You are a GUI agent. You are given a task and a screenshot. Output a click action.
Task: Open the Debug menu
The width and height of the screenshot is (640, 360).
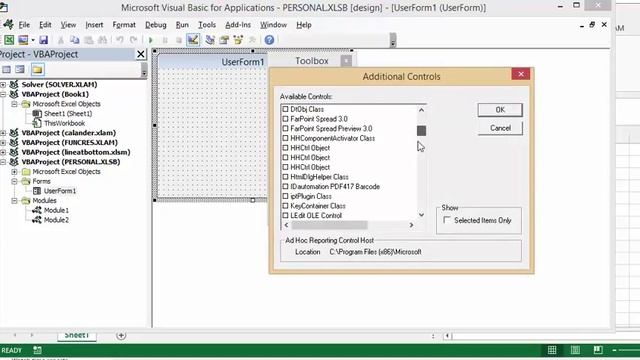[x=156, y=25]
